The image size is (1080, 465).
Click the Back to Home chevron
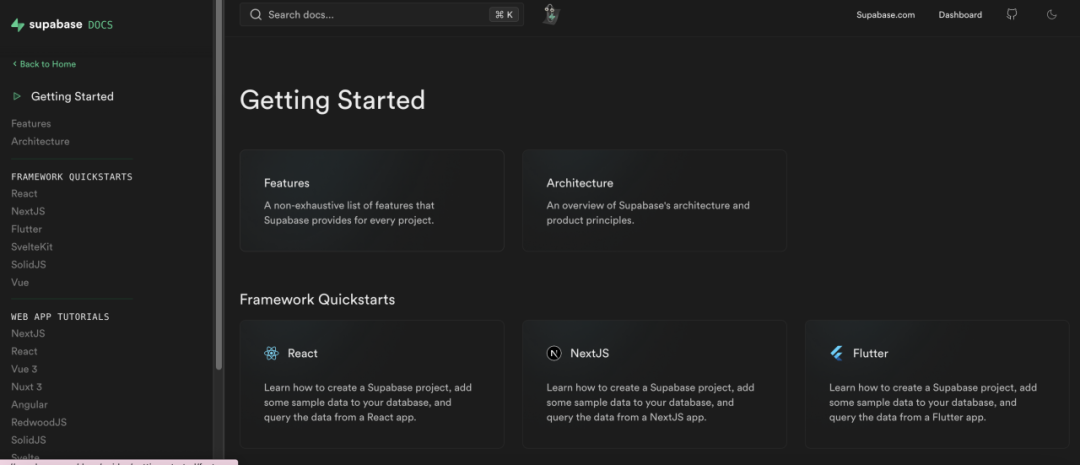[15, 64]
